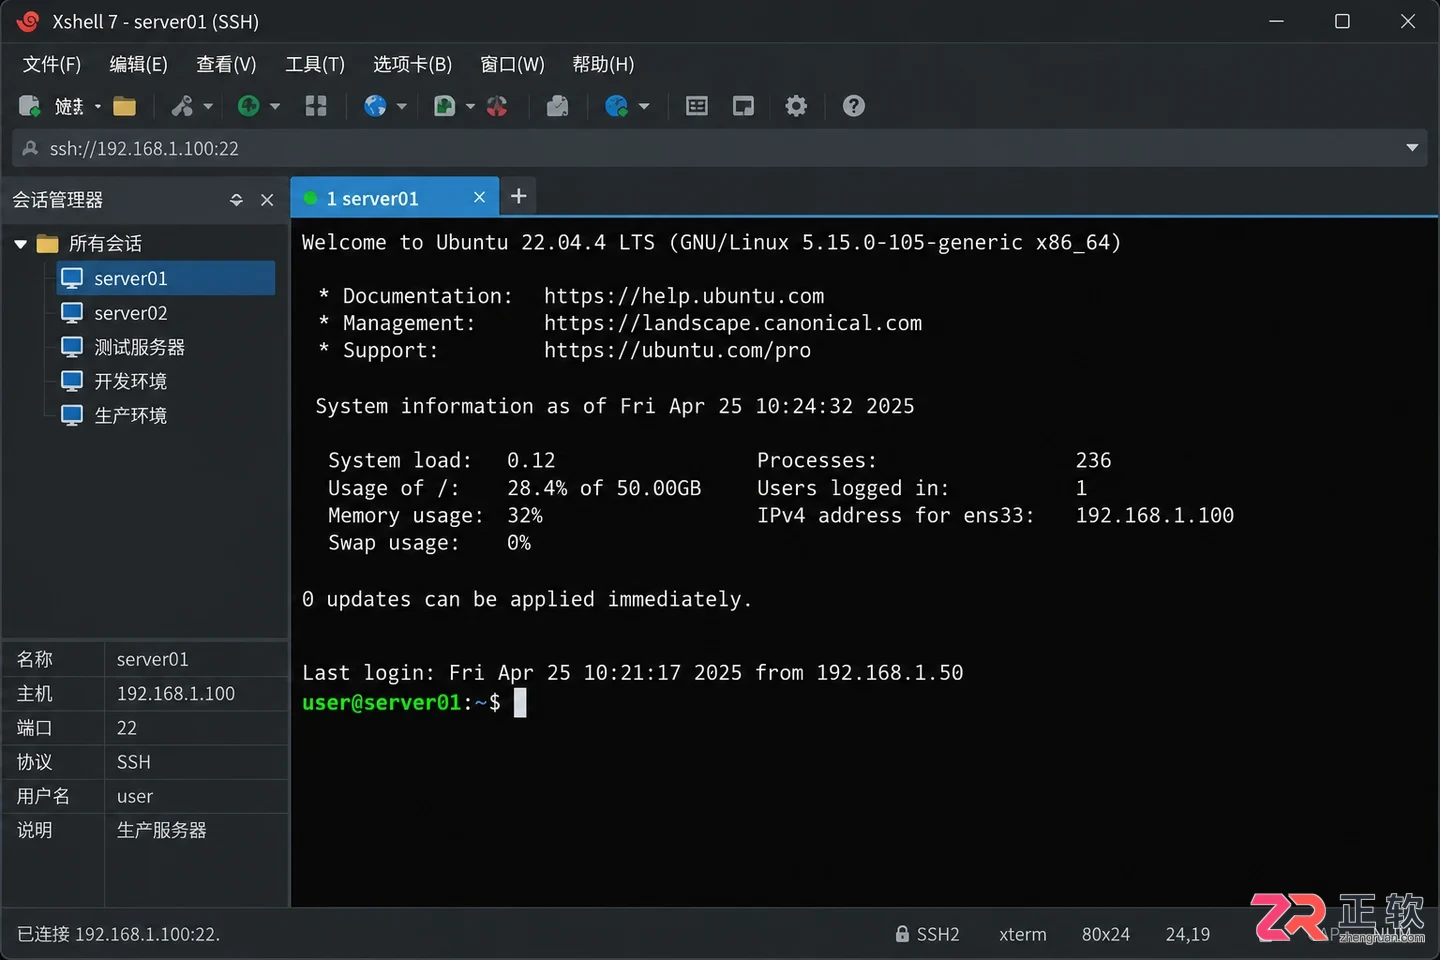This screenshot has height=960, width=1440.
Task: Open settings with the gear icon
Action: (x=796, y=106)
